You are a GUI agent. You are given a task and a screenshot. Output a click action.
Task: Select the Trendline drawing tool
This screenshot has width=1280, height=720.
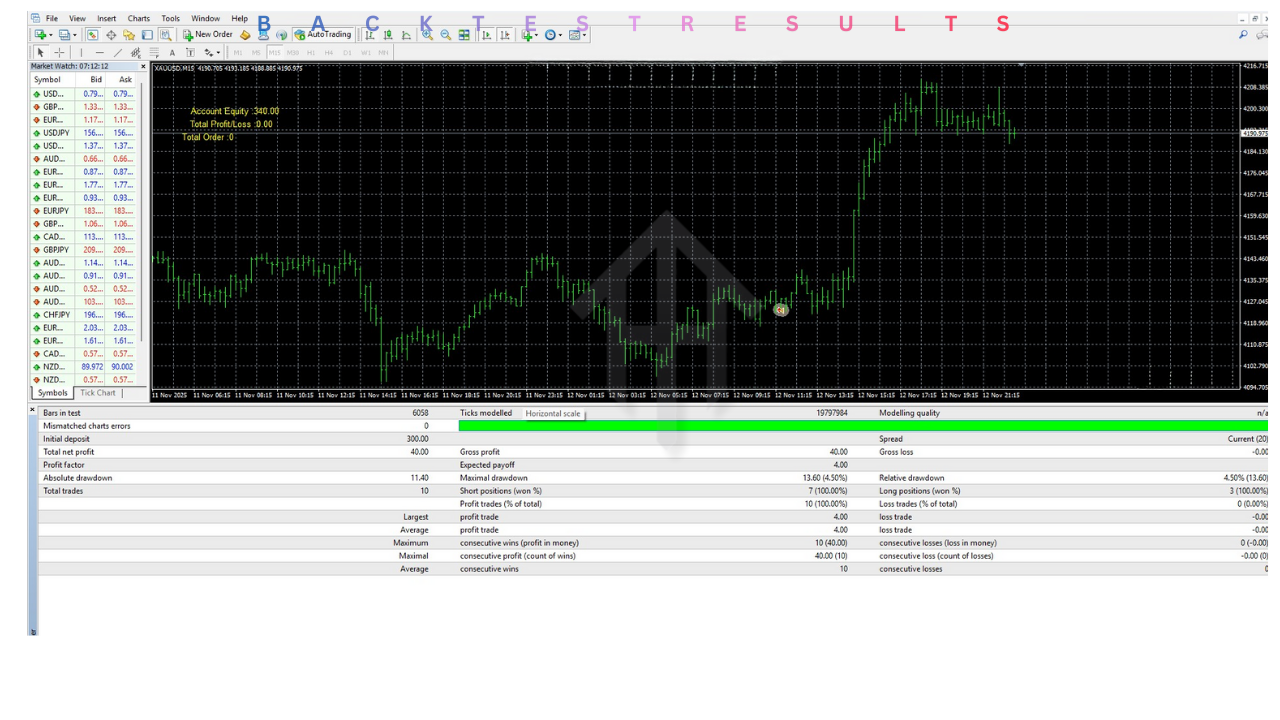(118, 52)
